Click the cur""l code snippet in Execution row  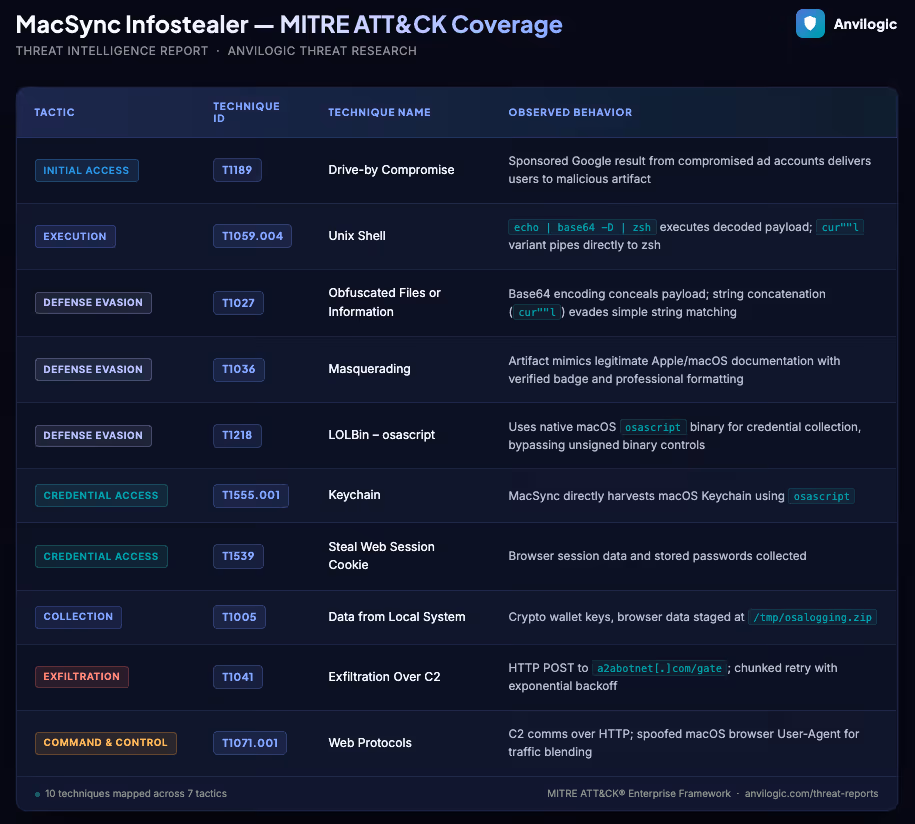(x=840, y=227)
